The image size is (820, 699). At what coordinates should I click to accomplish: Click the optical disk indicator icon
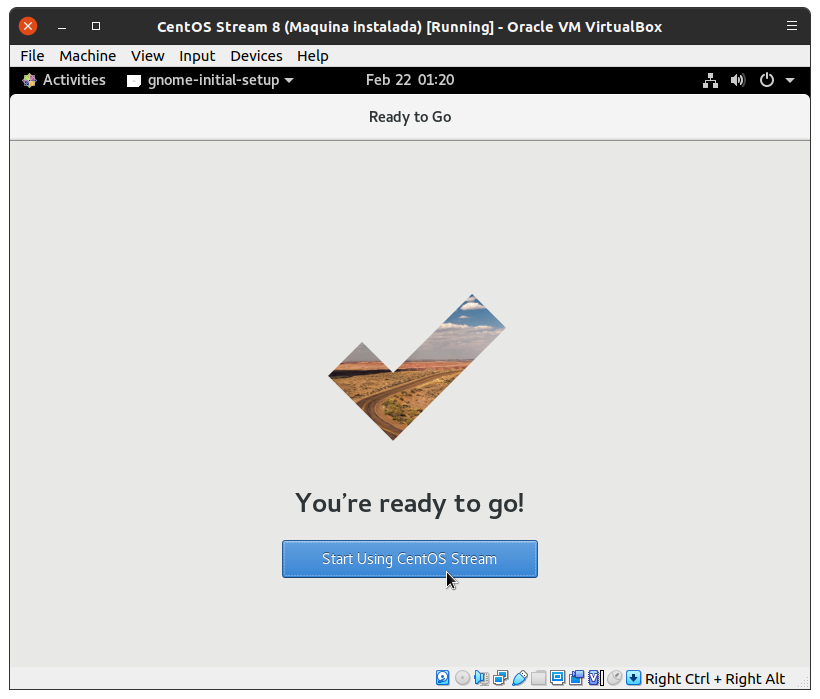[462, 678]
